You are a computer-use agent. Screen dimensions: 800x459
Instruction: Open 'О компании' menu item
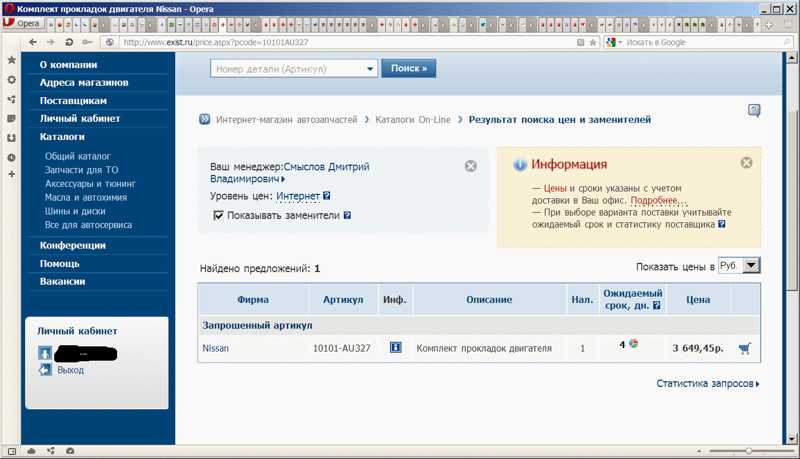click(x=68, y=65)
